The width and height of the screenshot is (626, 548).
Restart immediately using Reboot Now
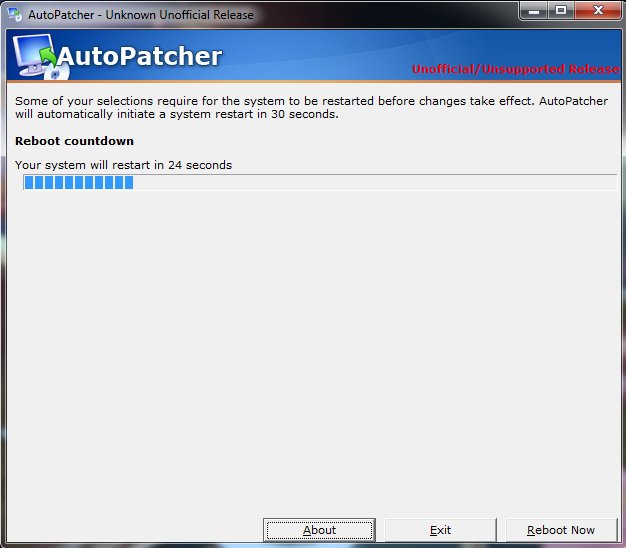tap(561, 530)
